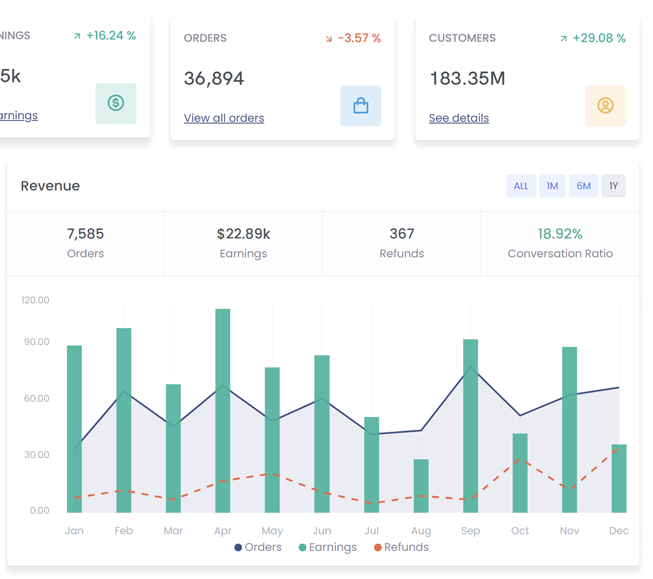This screenshot has height=579, width=653.
Task: Click the customers upward trend arrow icon
Action: point(564,39)
